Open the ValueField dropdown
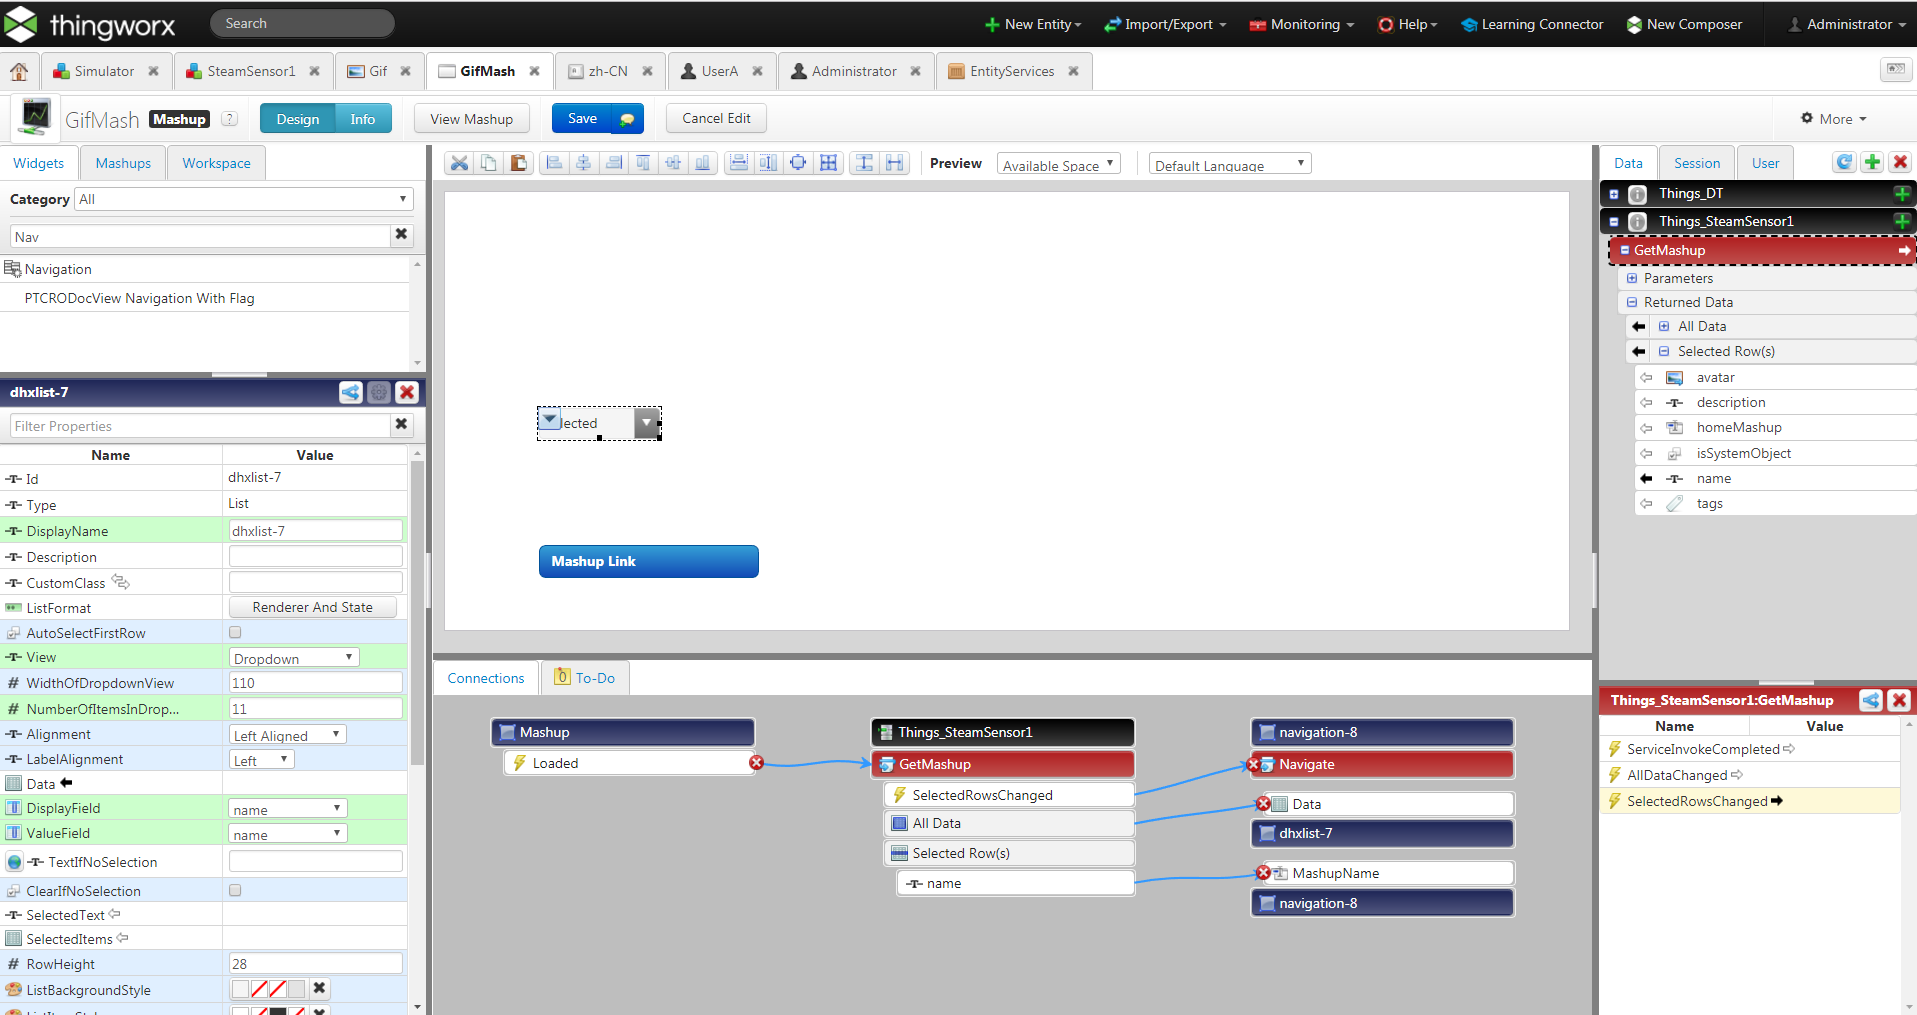Image resolution: width=1917 pixels, height=1015 pixels. pyautogui.click(x=287, y=834)
